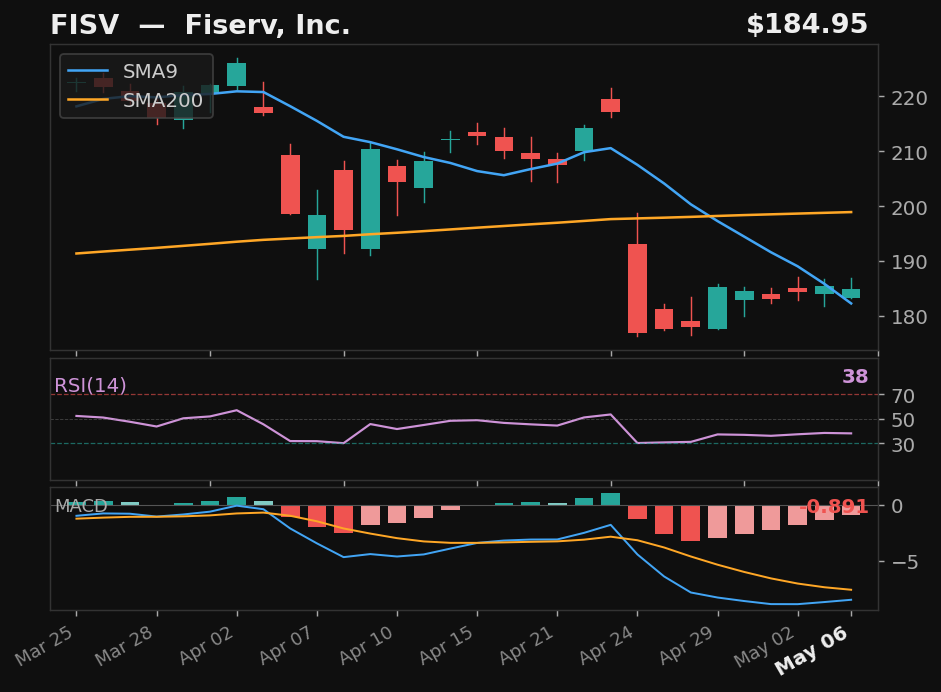This screenshot has height=692, width=941.
Task: Click the 210 price axis label
Action: tap(909, 153)
